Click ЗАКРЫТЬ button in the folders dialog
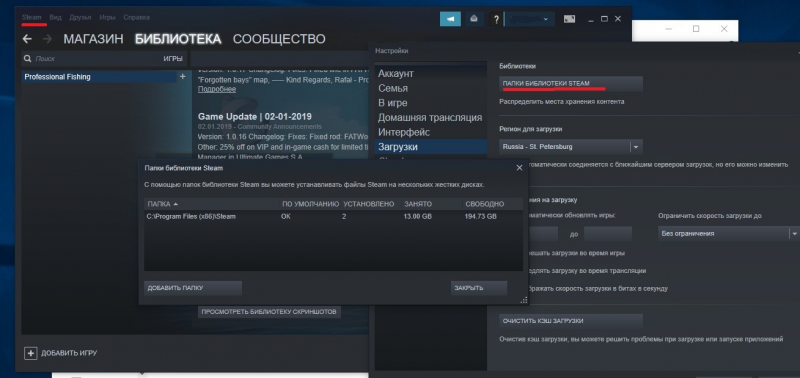The image size is (800, 378). (x=479, y=288)
